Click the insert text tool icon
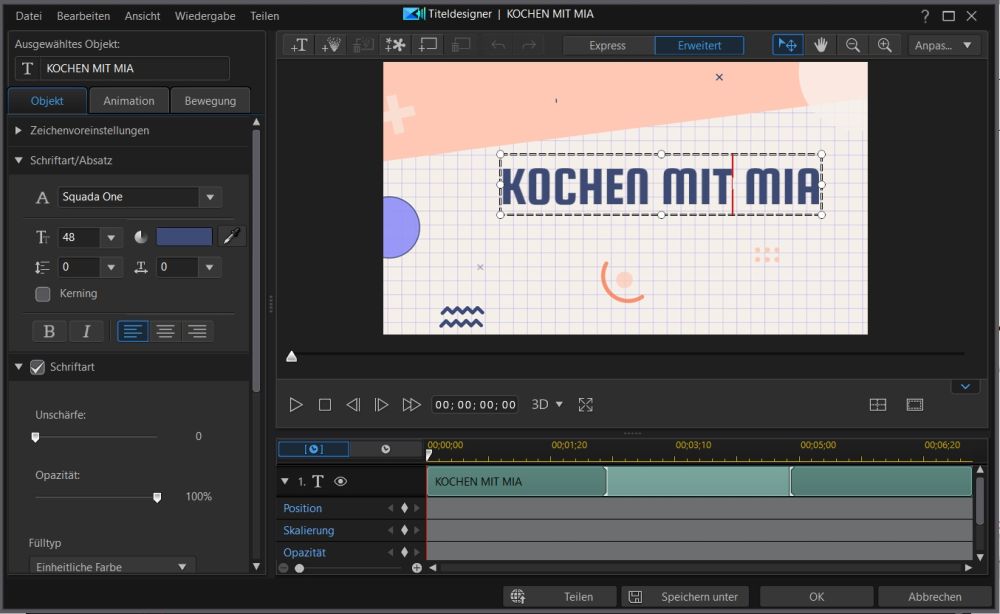Screen dimensions: 1000x614 point(299,45)
